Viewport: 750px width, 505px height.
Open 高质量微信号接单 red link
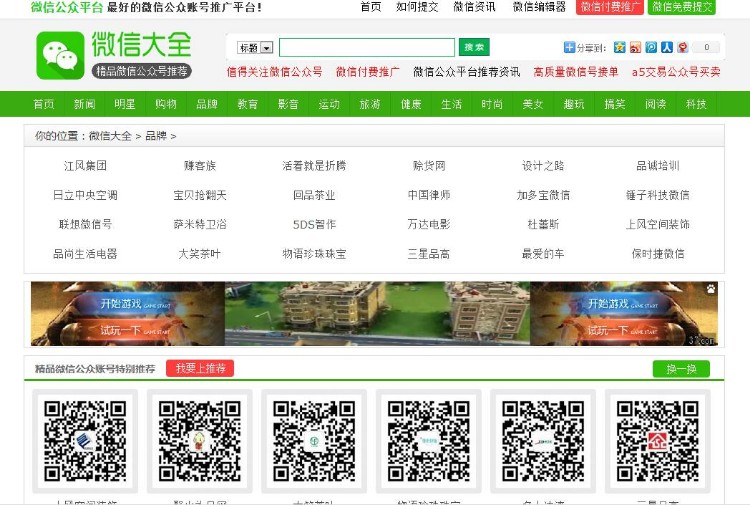point(576,72)
